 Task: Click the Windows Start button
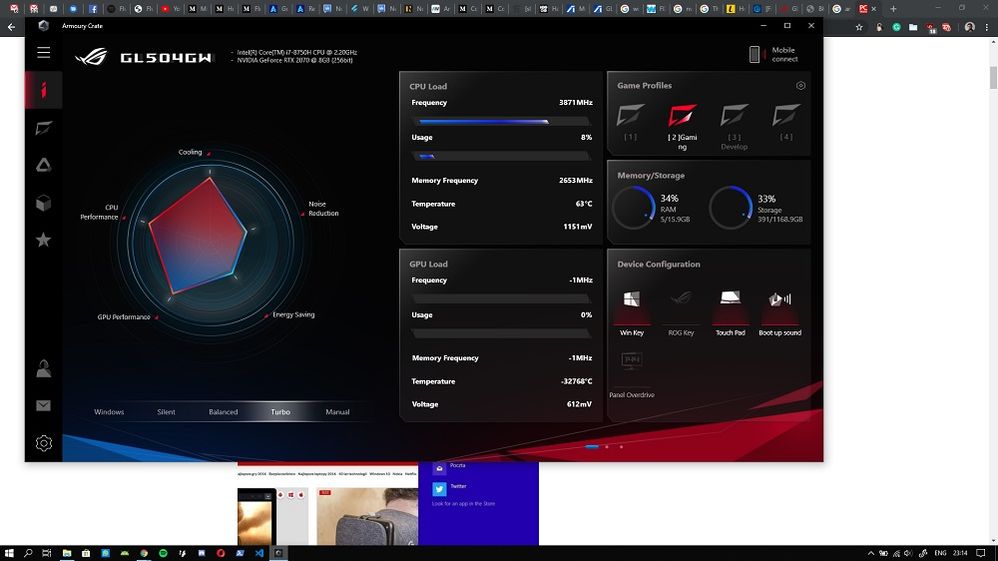(x=9, y=552)
